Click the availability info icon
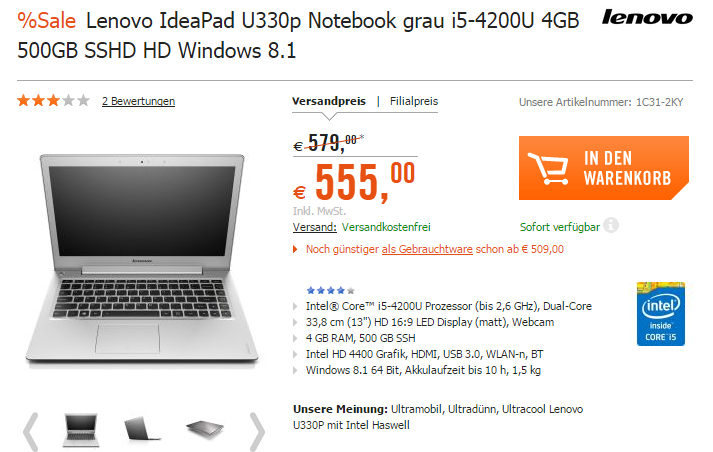713x452 pixels. tap(611, 225)
